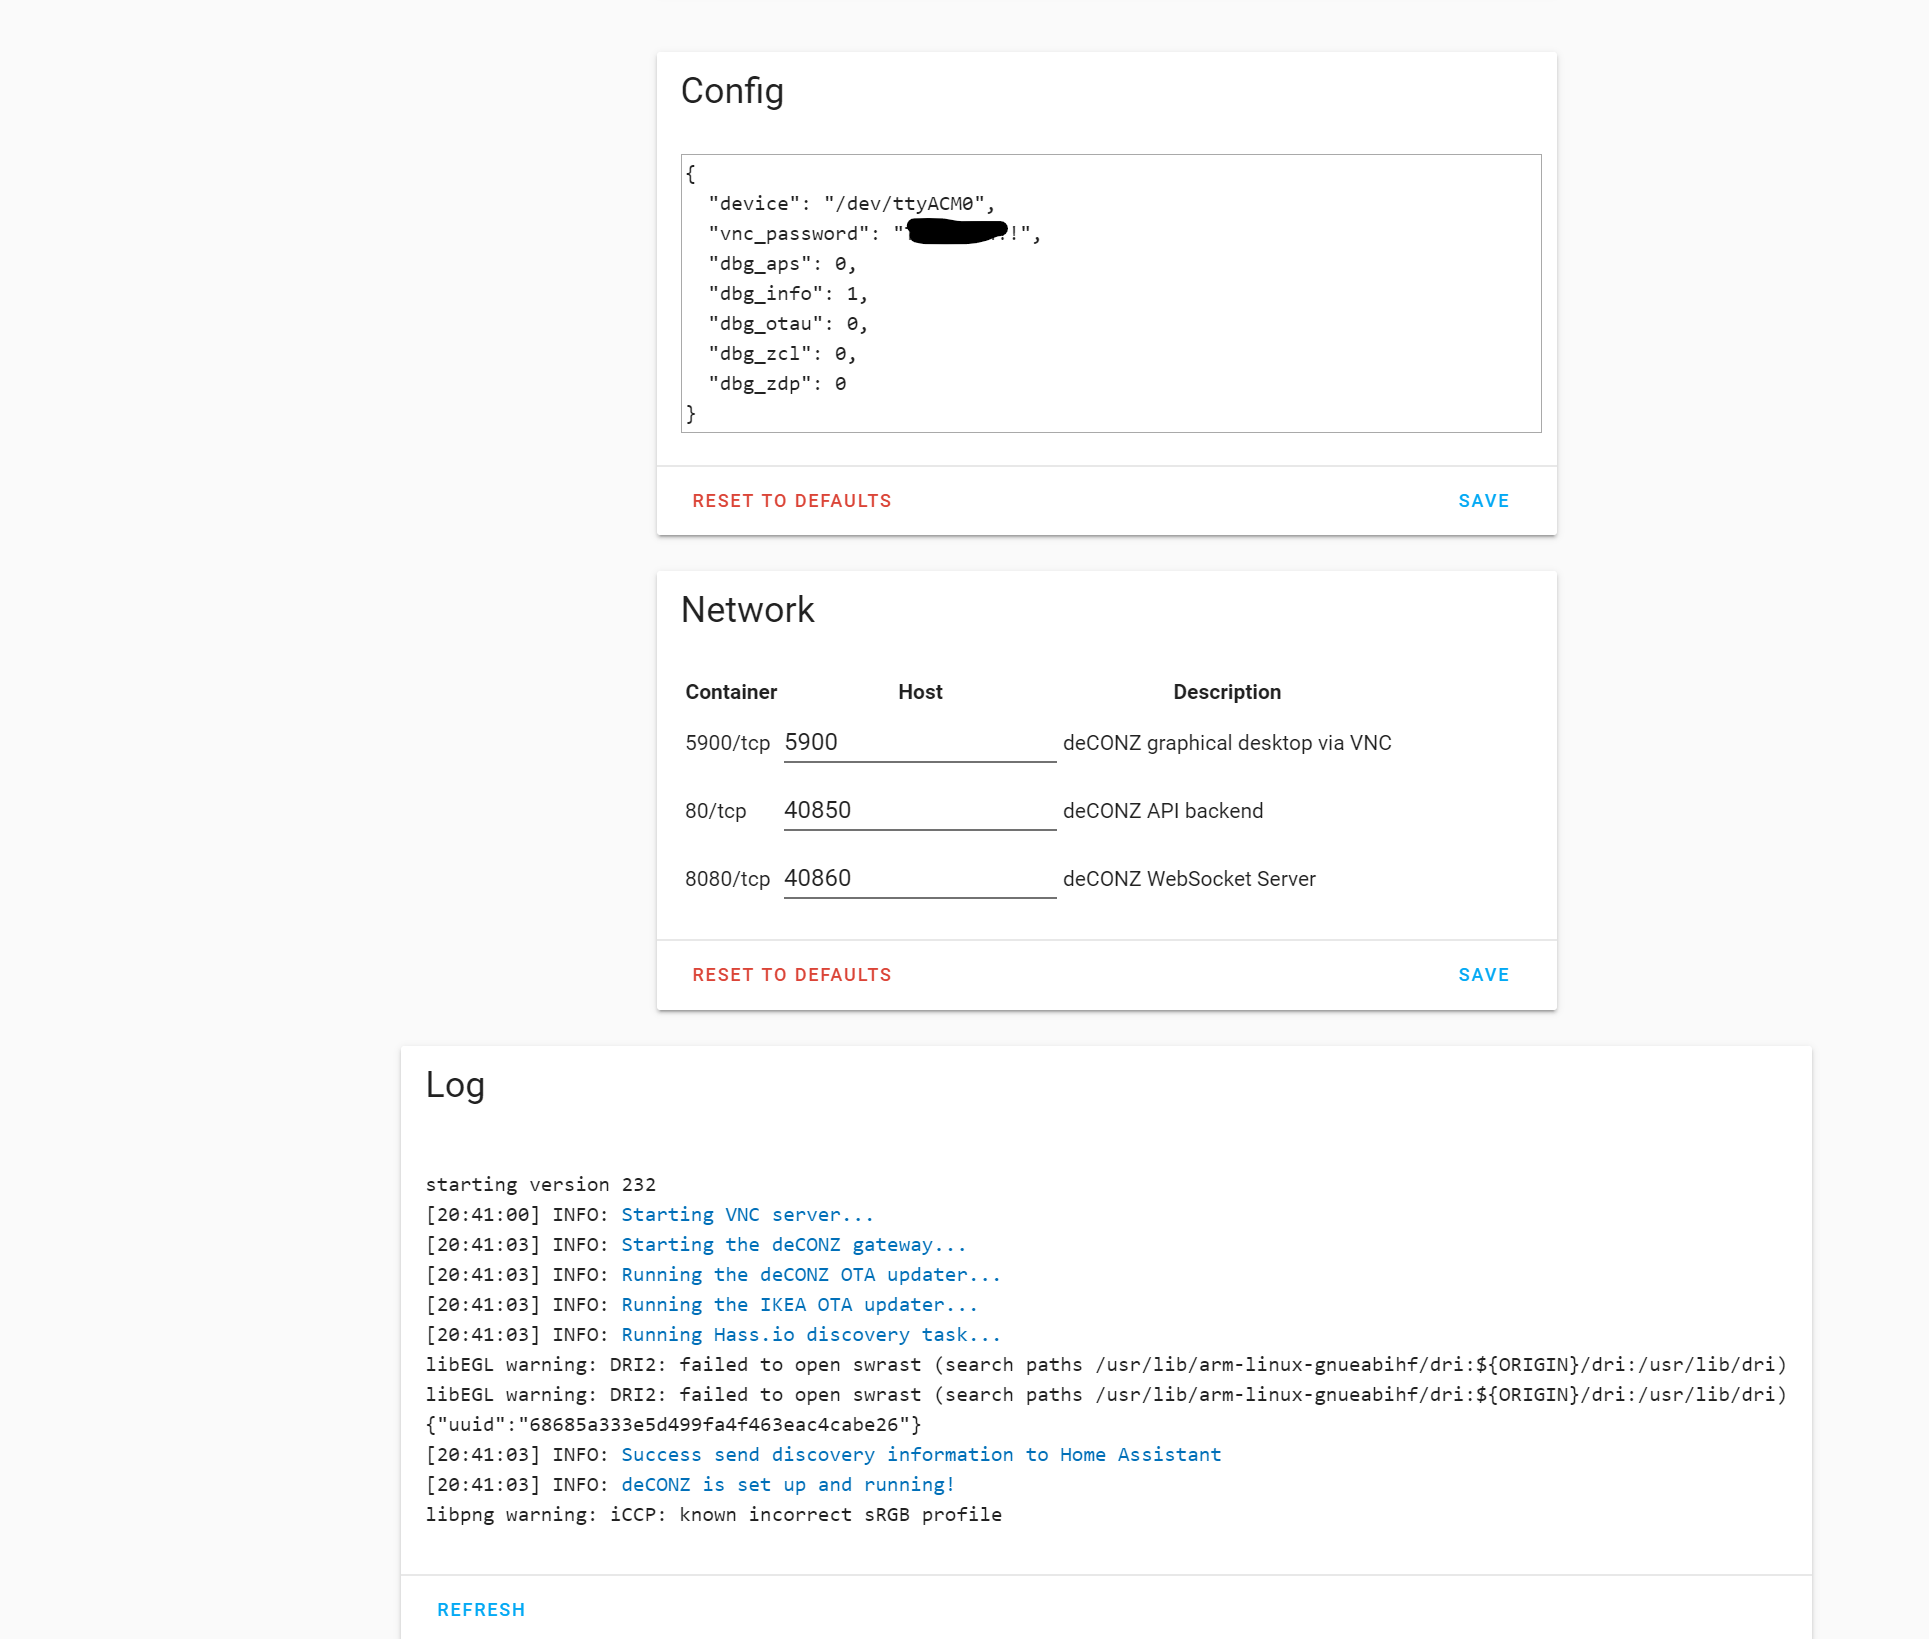Click RESET TO DEFAULTS under Config
Image resolution: width=1929 pixels, height=1639 pixels.
(x=791, y=500)
